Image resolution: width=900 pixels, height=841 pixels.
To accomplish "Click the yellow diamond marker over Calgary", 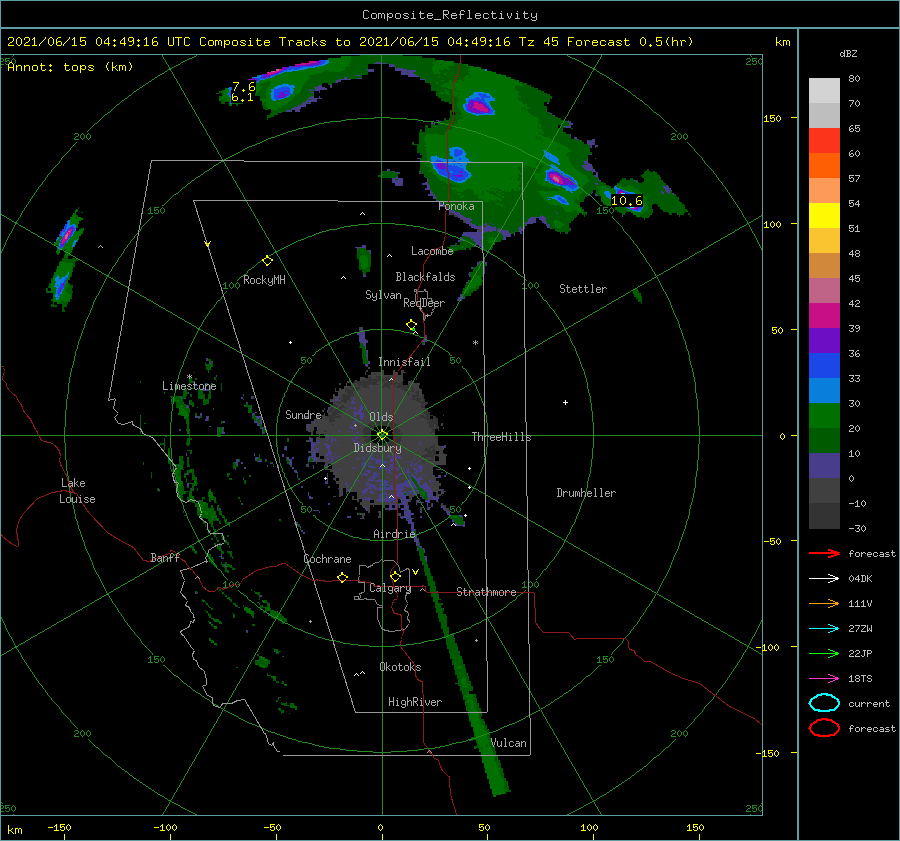I will (395, 576).
